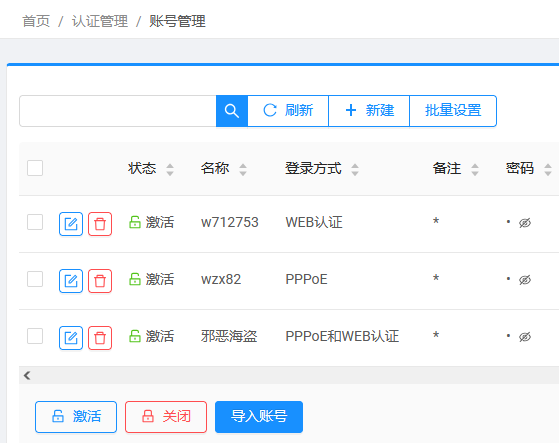Delete the wzx82 account
Viewport: 559px width, 443px height.
coord(100,281)
